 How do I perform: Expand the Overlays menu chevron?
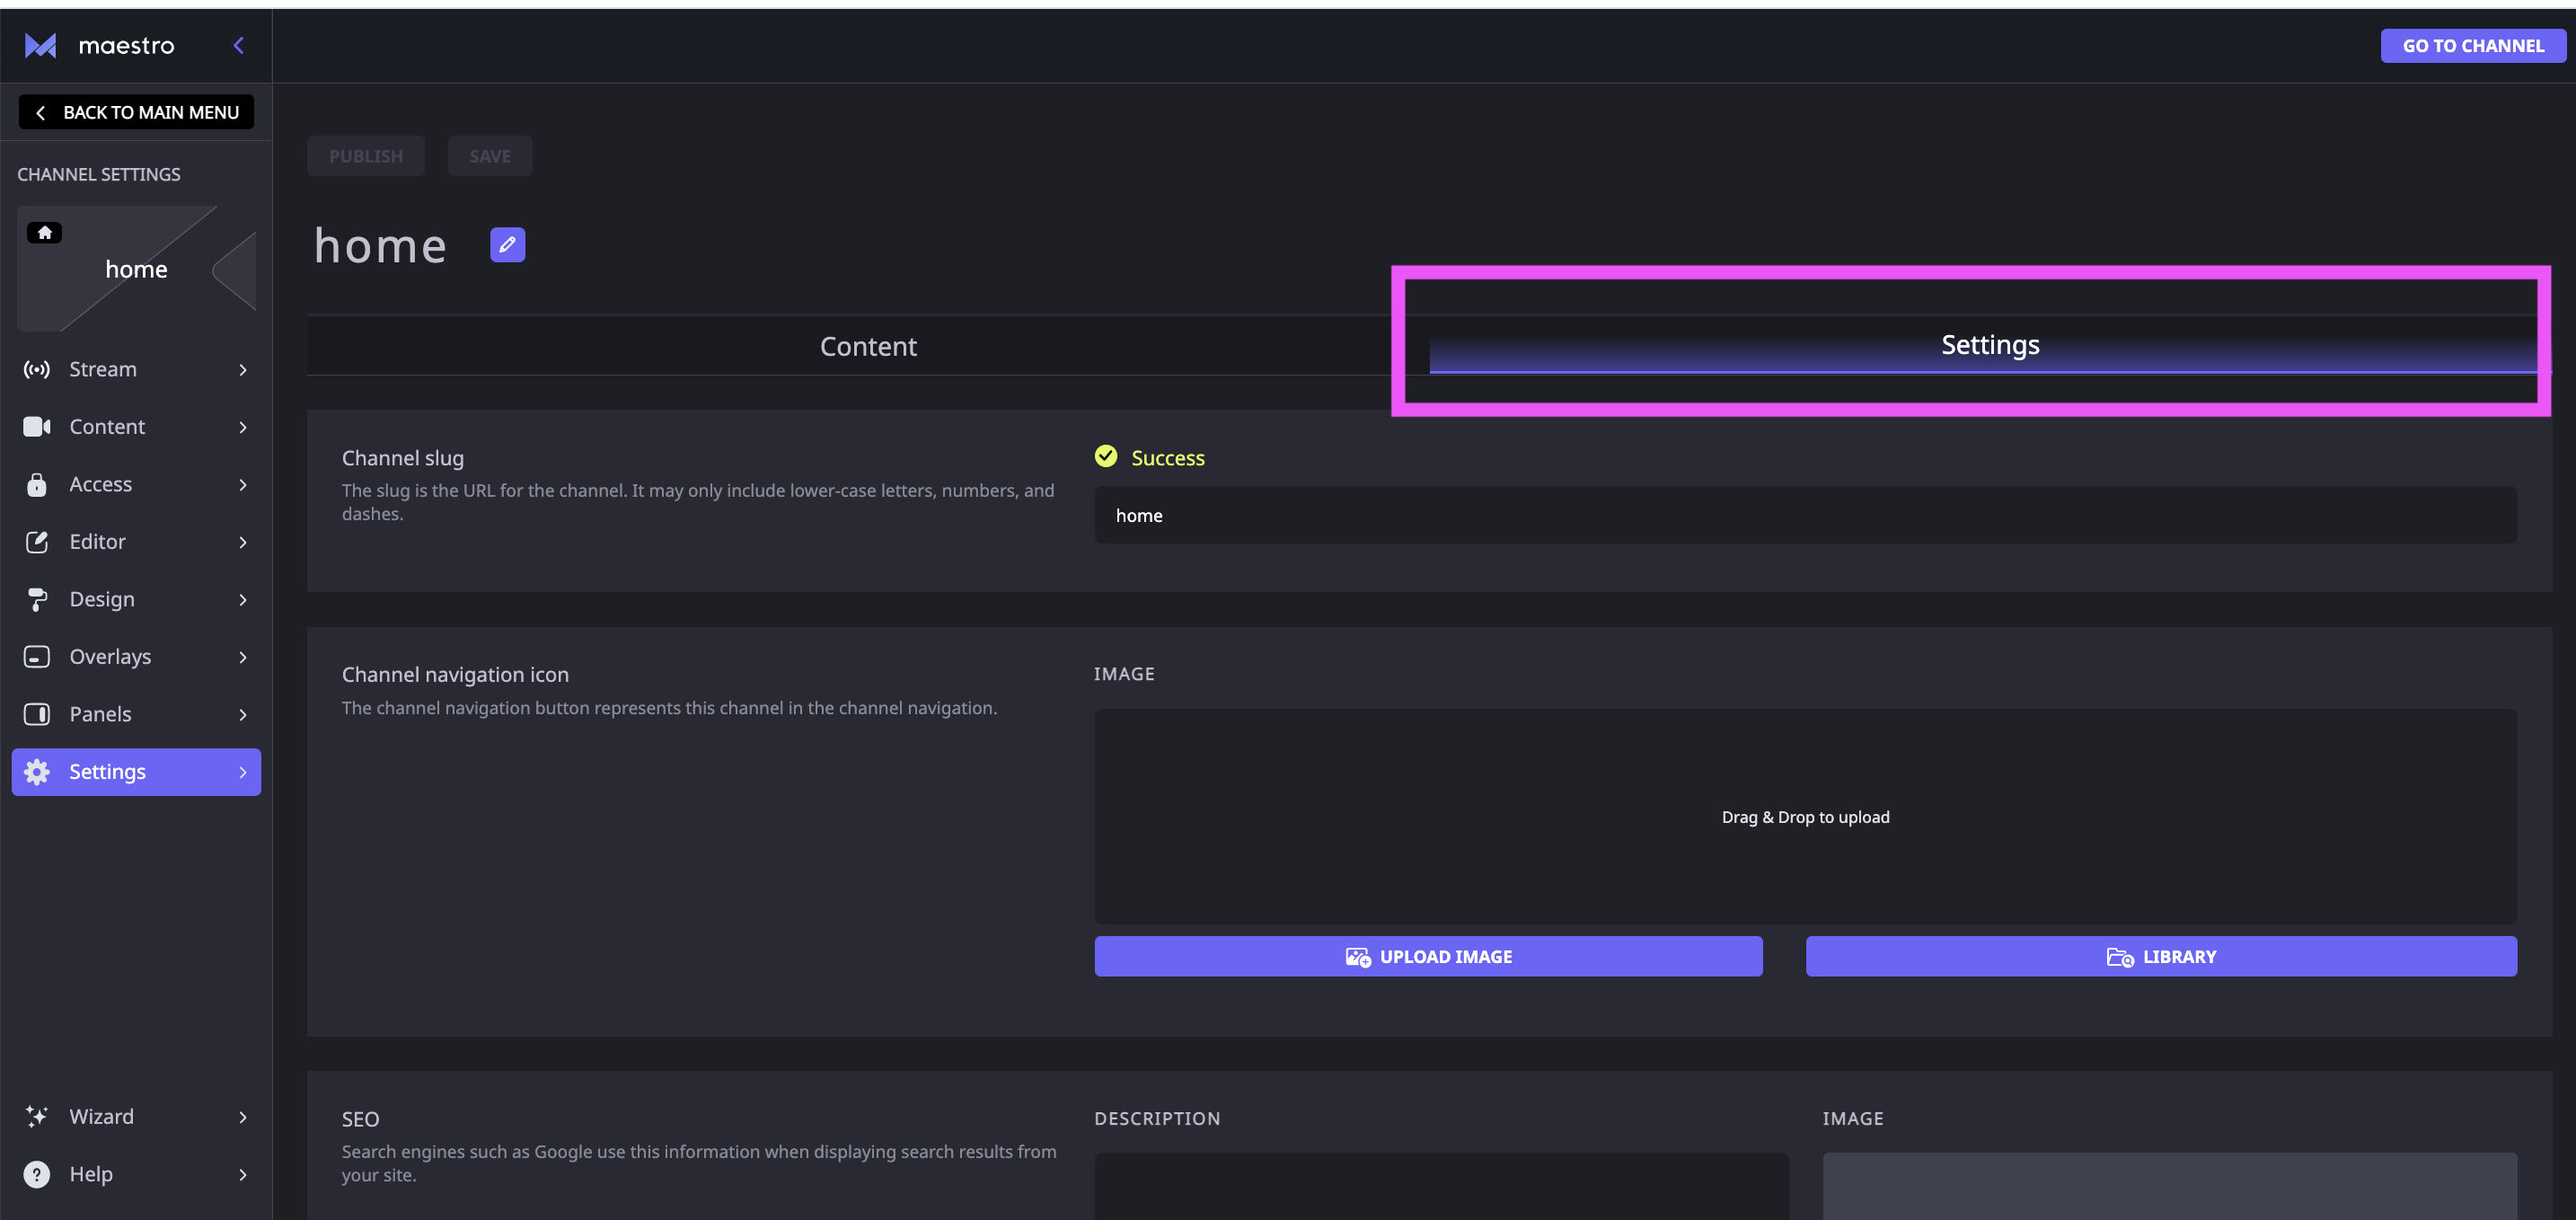pos(243,657)
